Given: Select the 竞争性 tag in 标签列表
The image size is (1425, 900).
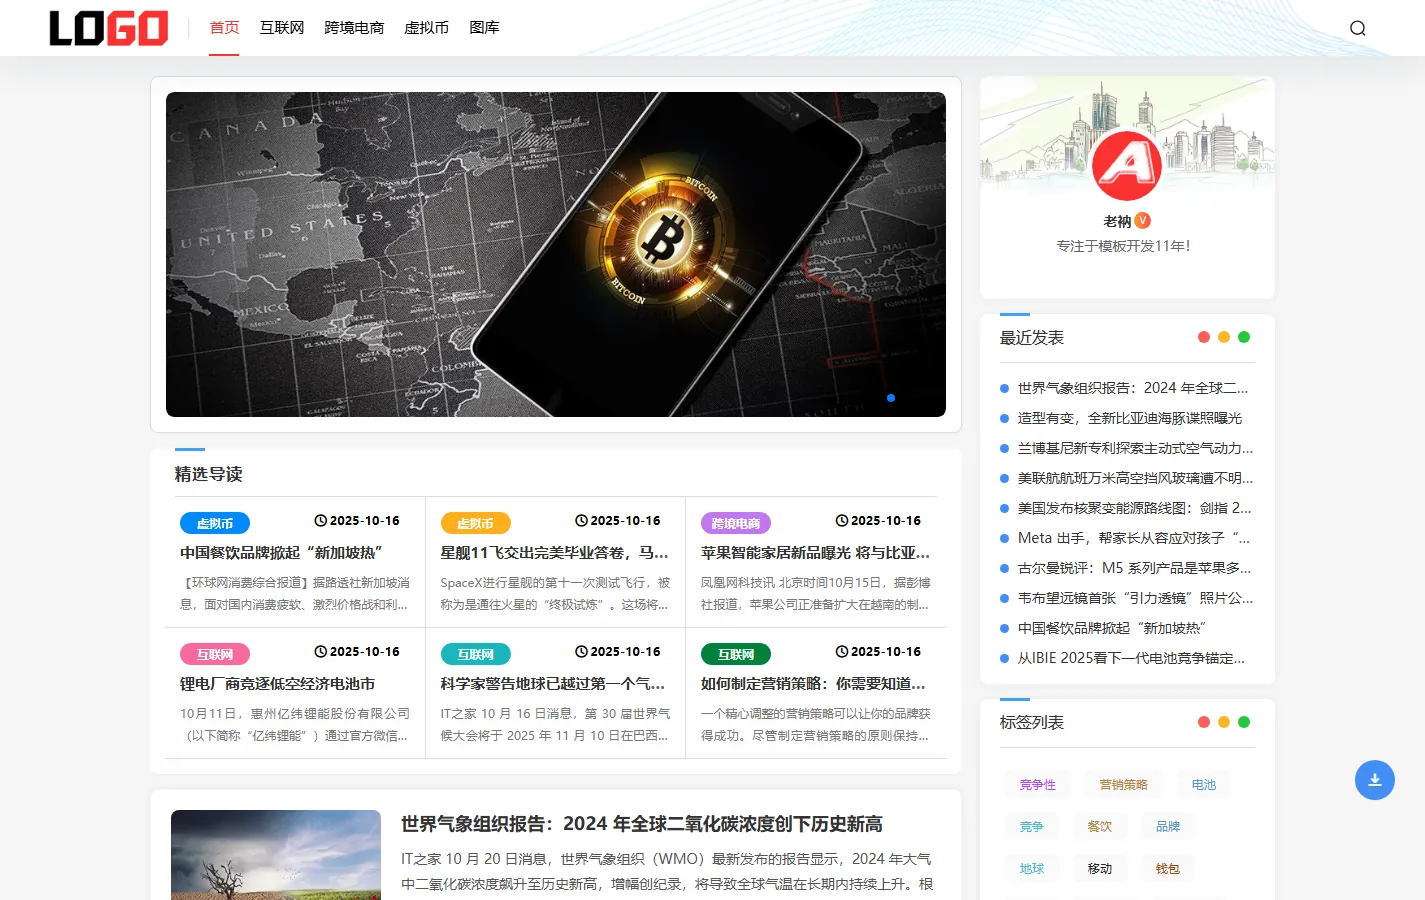Looking at the screenshot, I should coord(1038,785).
